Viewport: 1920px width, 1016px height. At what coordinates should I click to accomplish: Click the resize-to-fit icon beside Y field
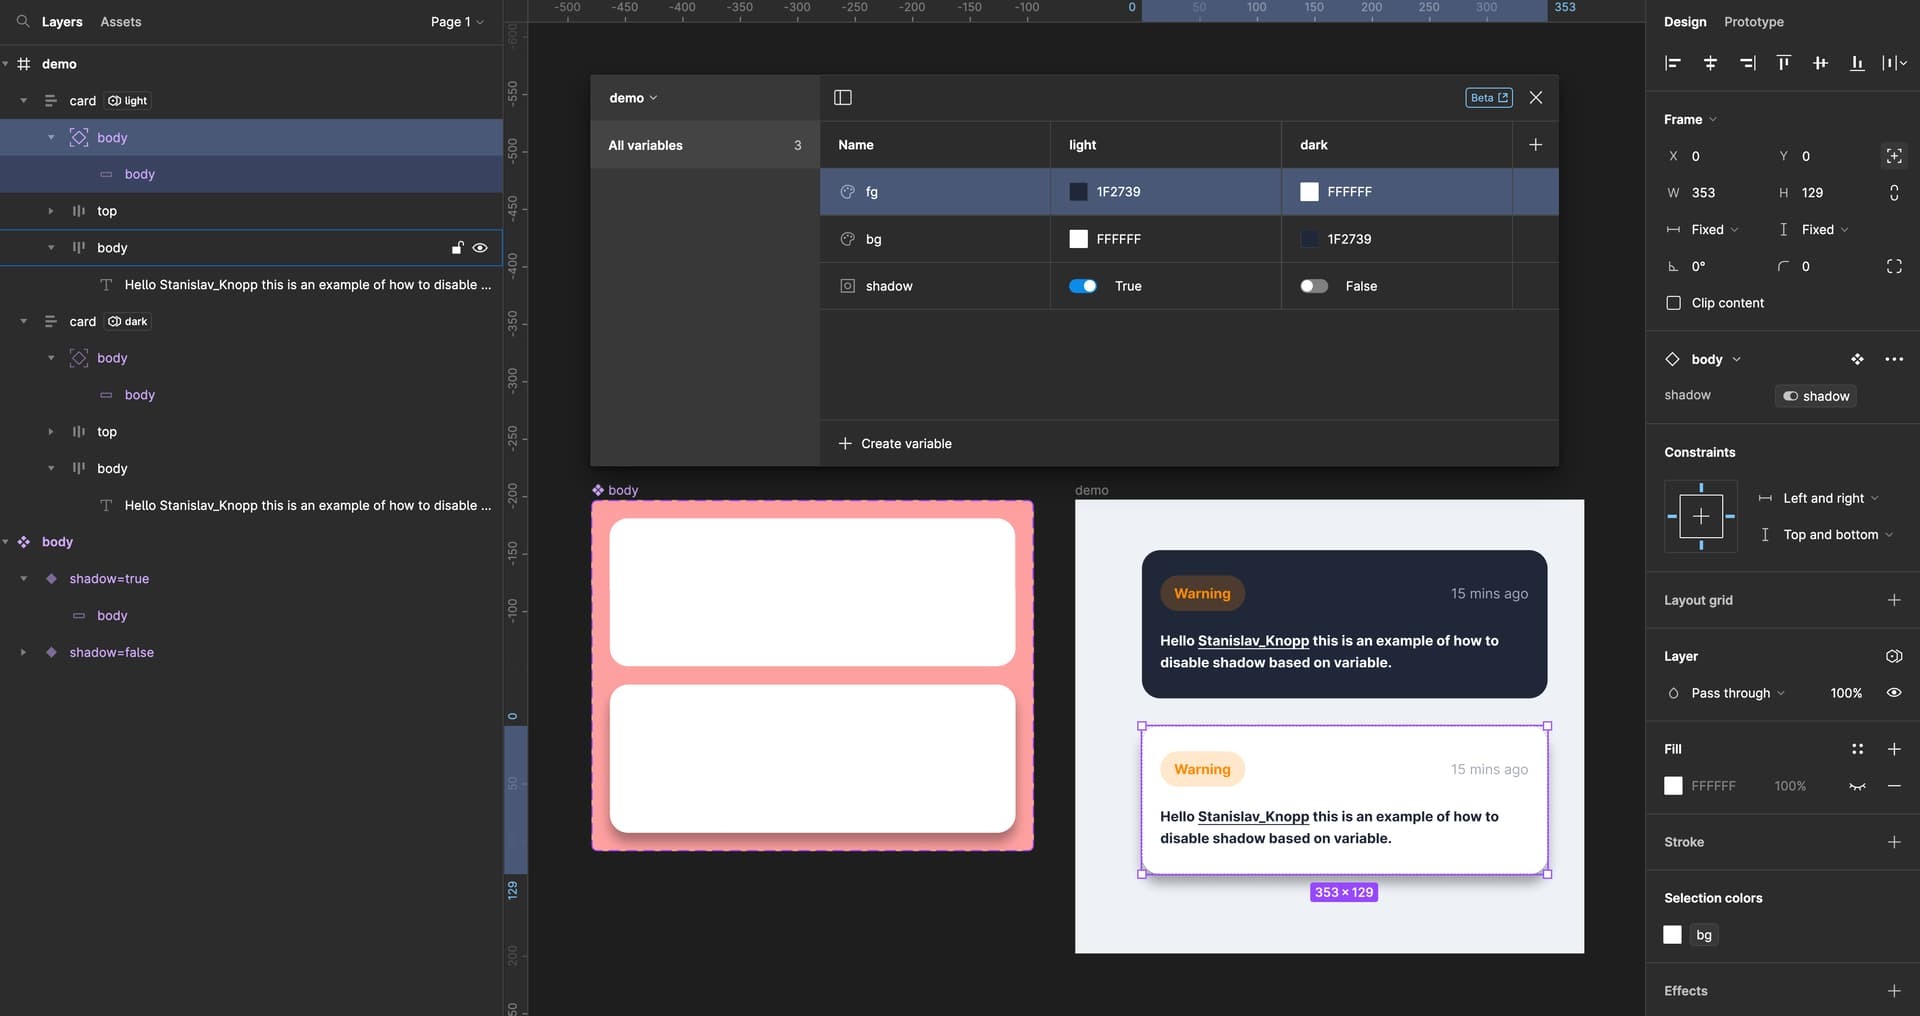tap(1894, 156)
